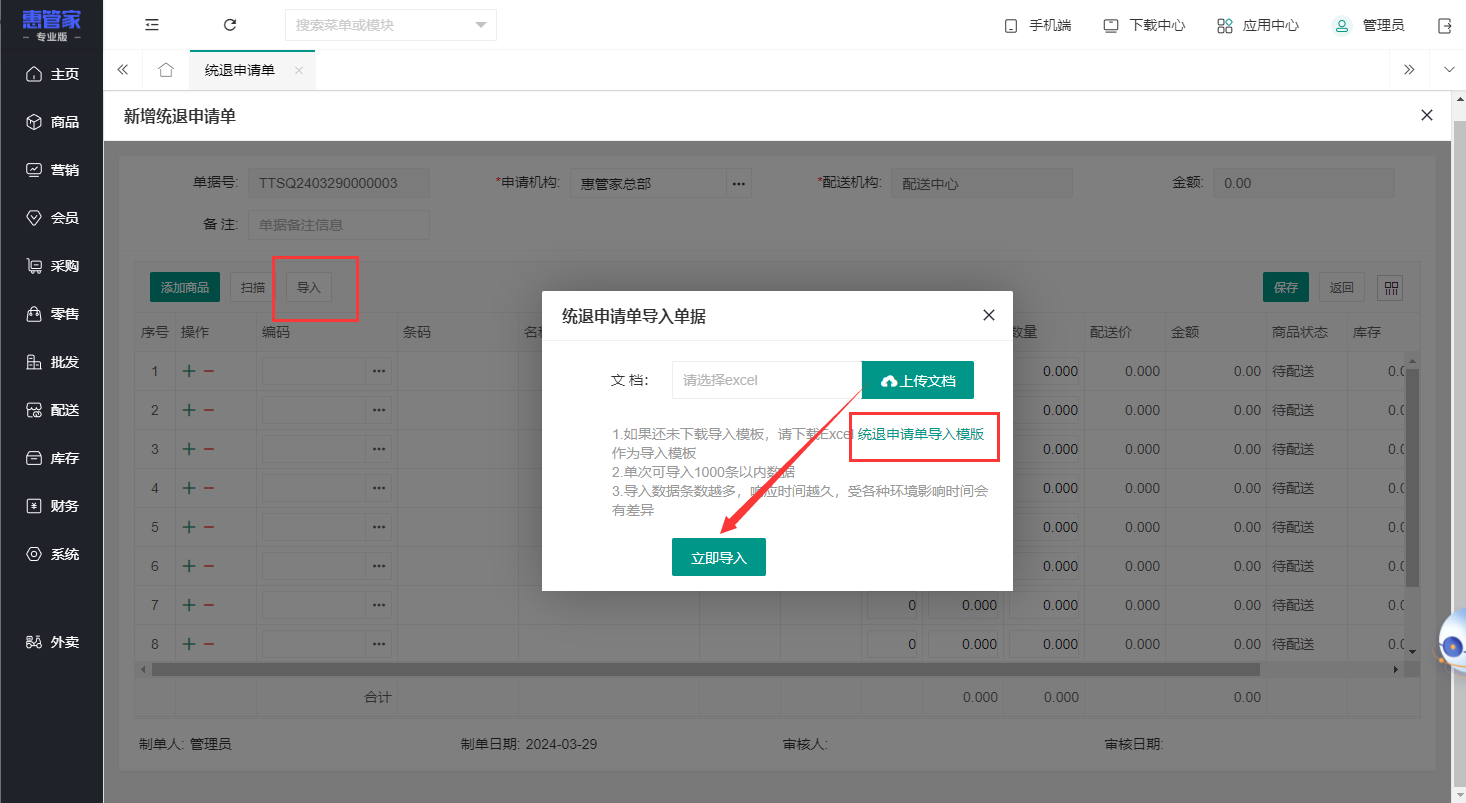This screenshot has height=803, width=1466.
Task: Remove row 4 with minus icon
Action: click(209, 488)
